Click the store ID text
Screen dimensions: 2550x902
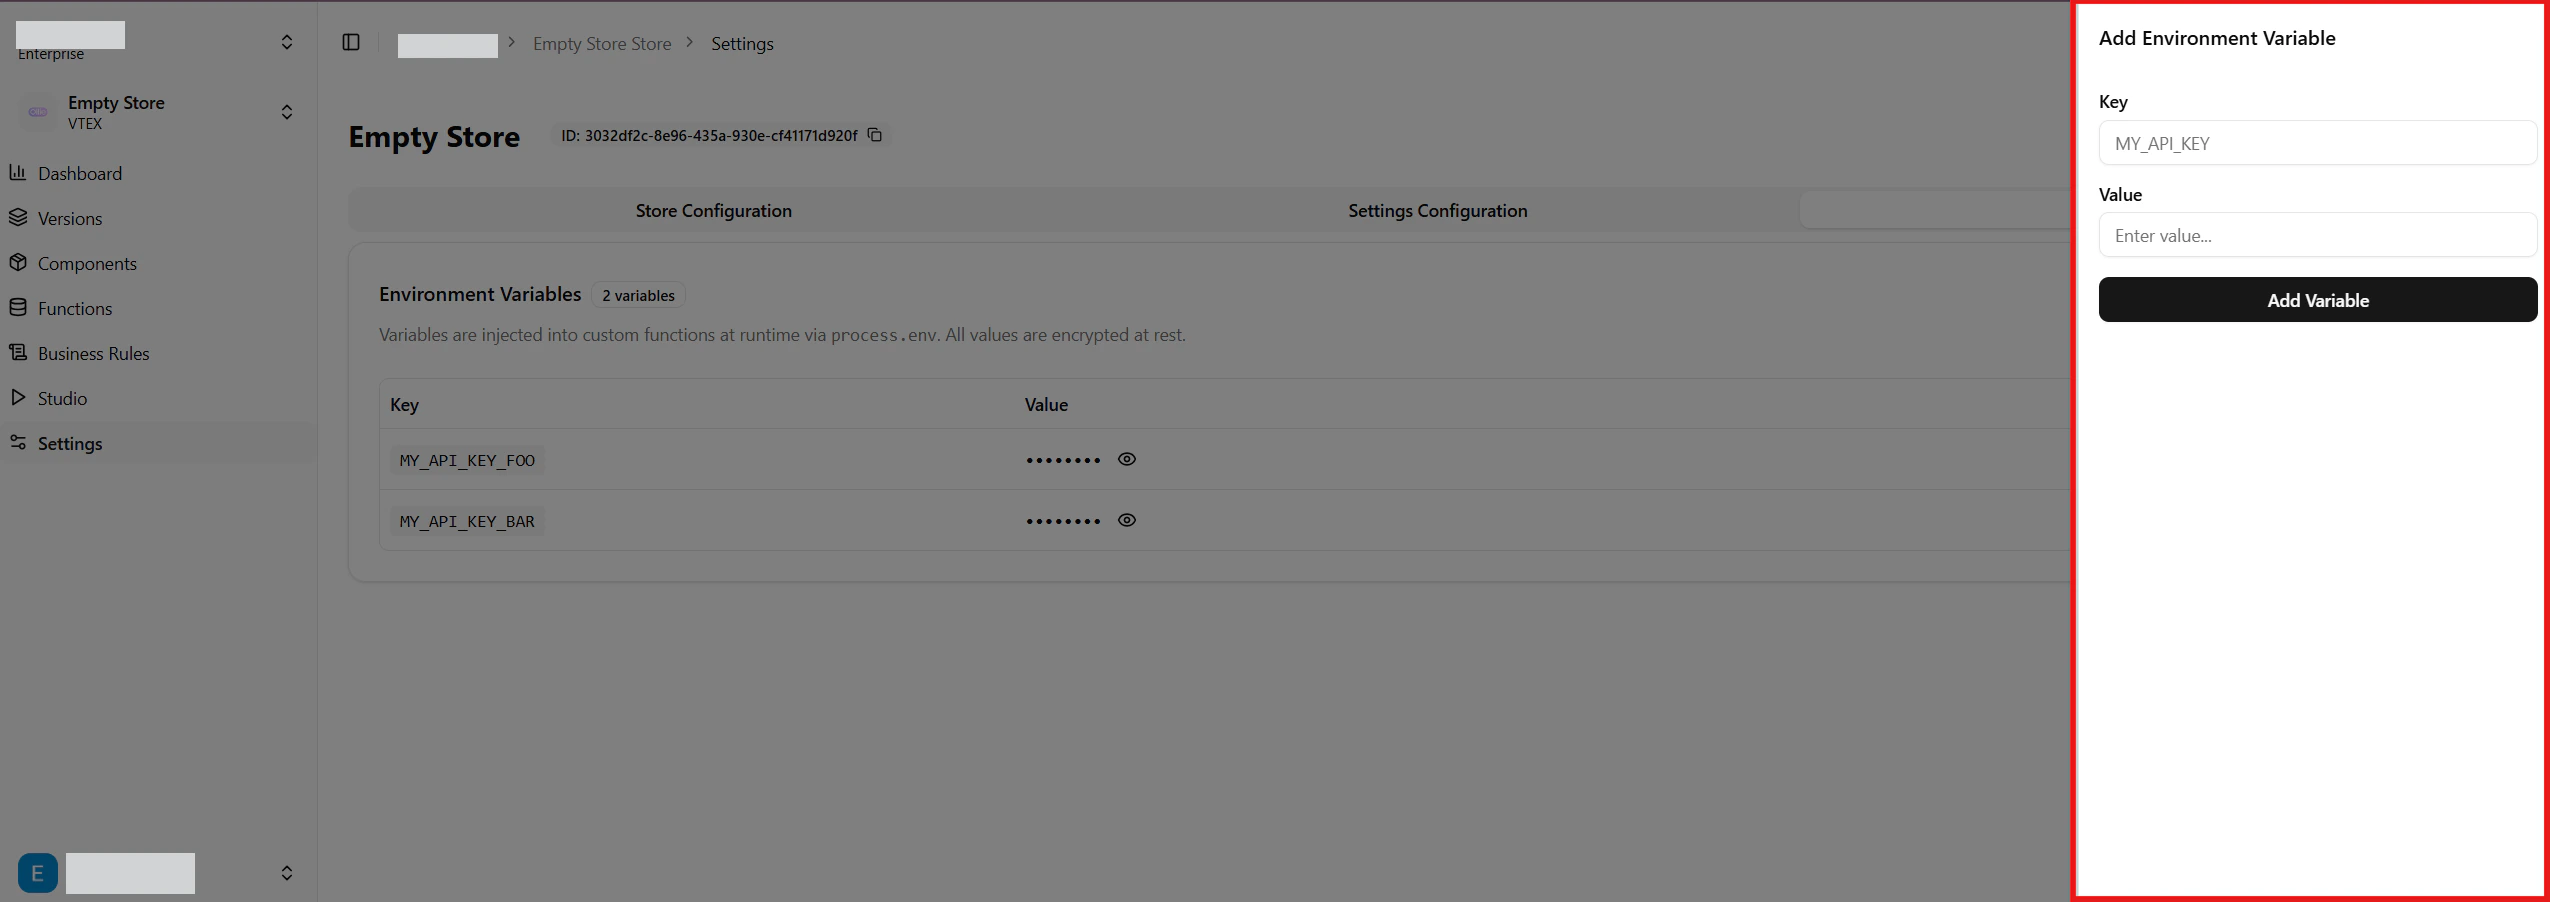tap(709, 135)
